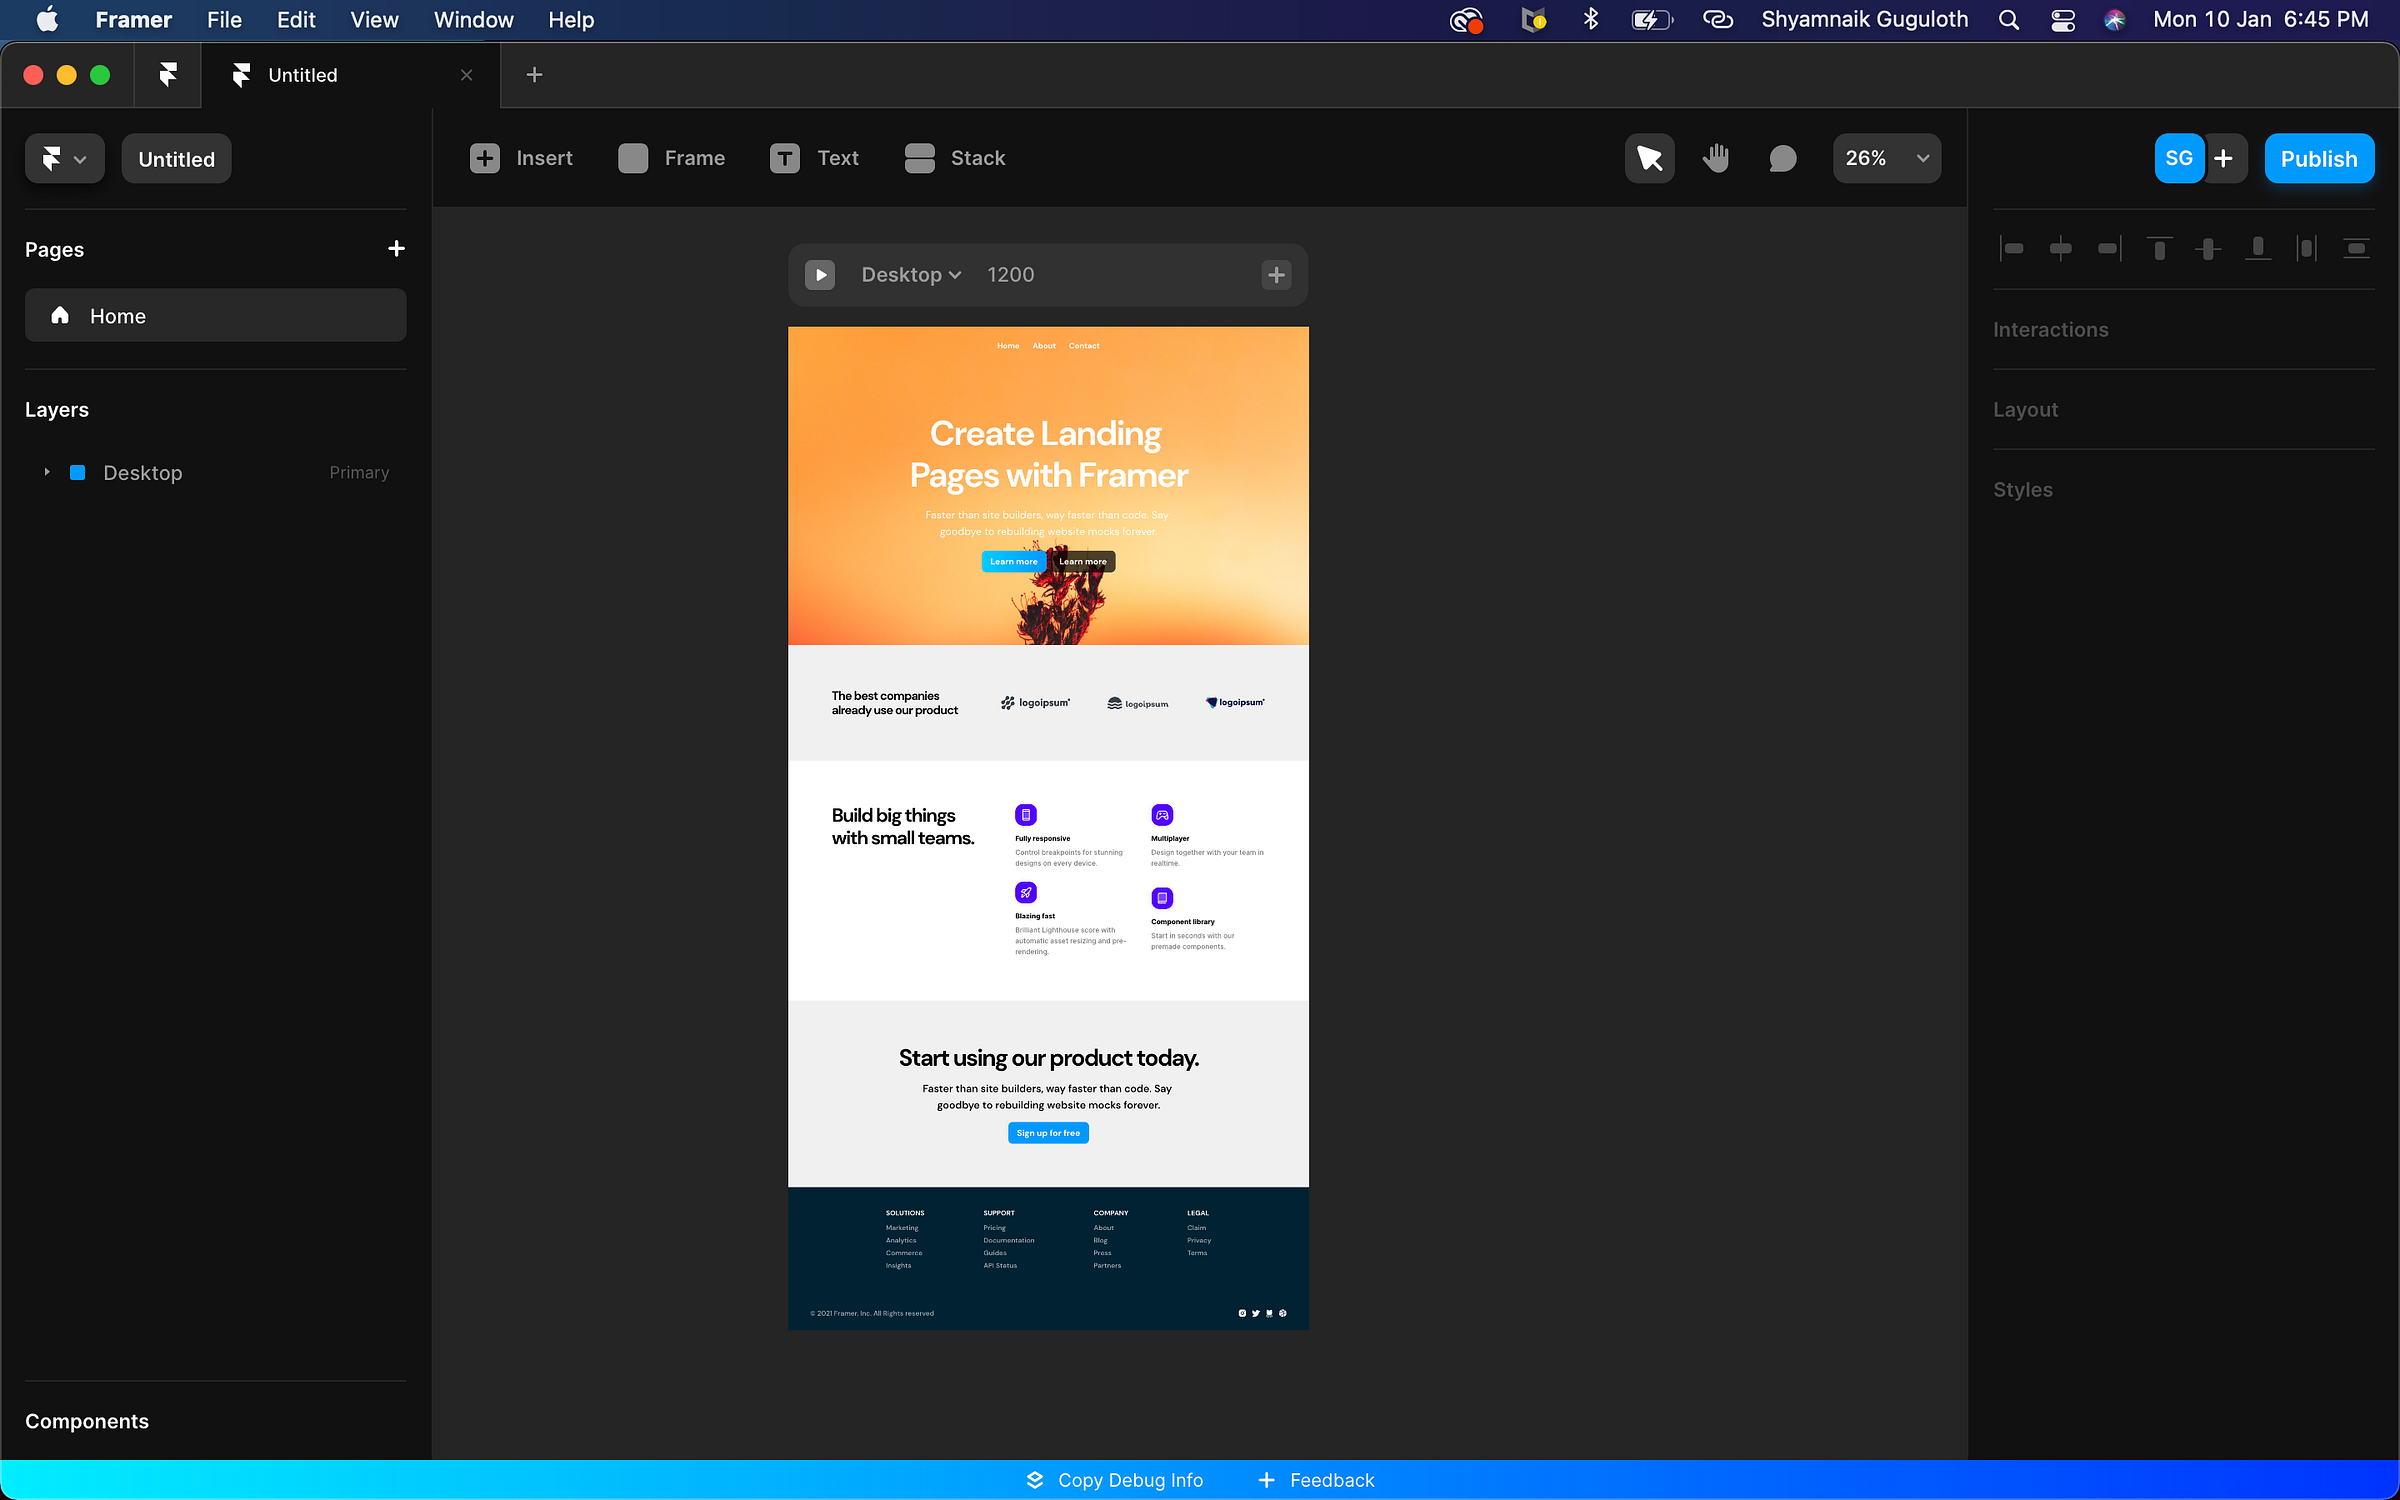Open the Insert panel
The height and width of the screenshot is (1500, 2400).
(x=521, y=158)
